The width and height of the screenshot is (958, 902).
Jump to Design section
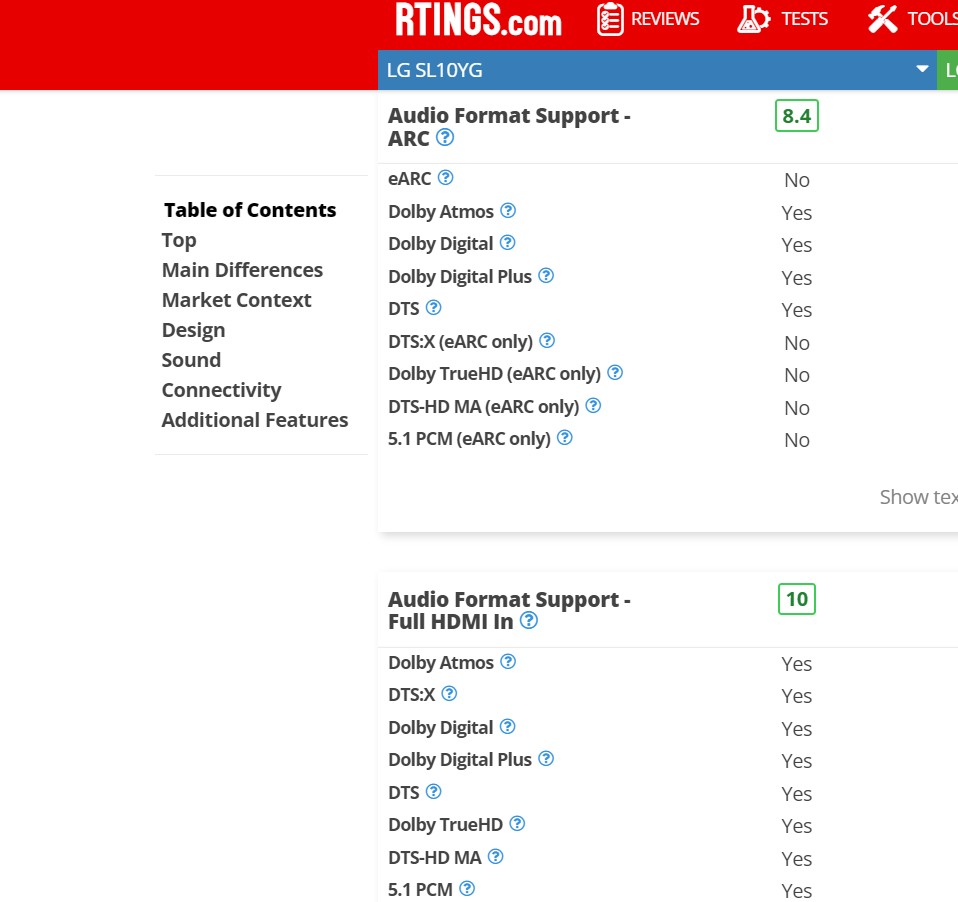194,331
